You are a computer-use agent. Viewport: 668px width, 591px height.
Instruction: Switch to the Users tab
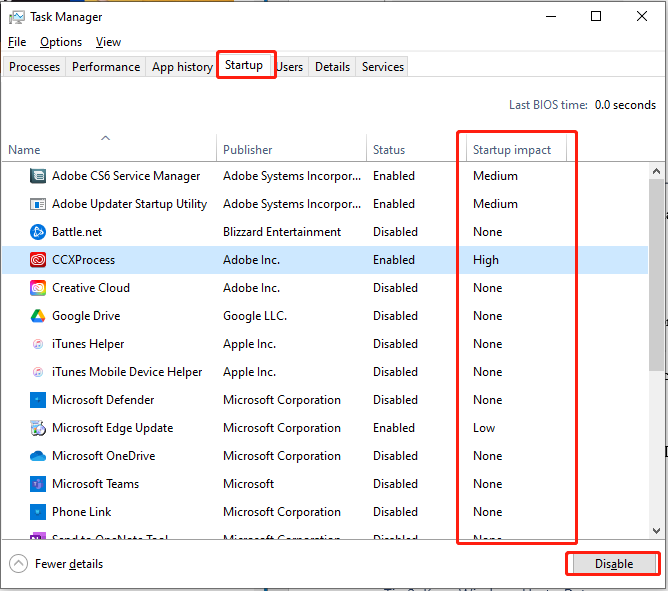click(290, 67)
